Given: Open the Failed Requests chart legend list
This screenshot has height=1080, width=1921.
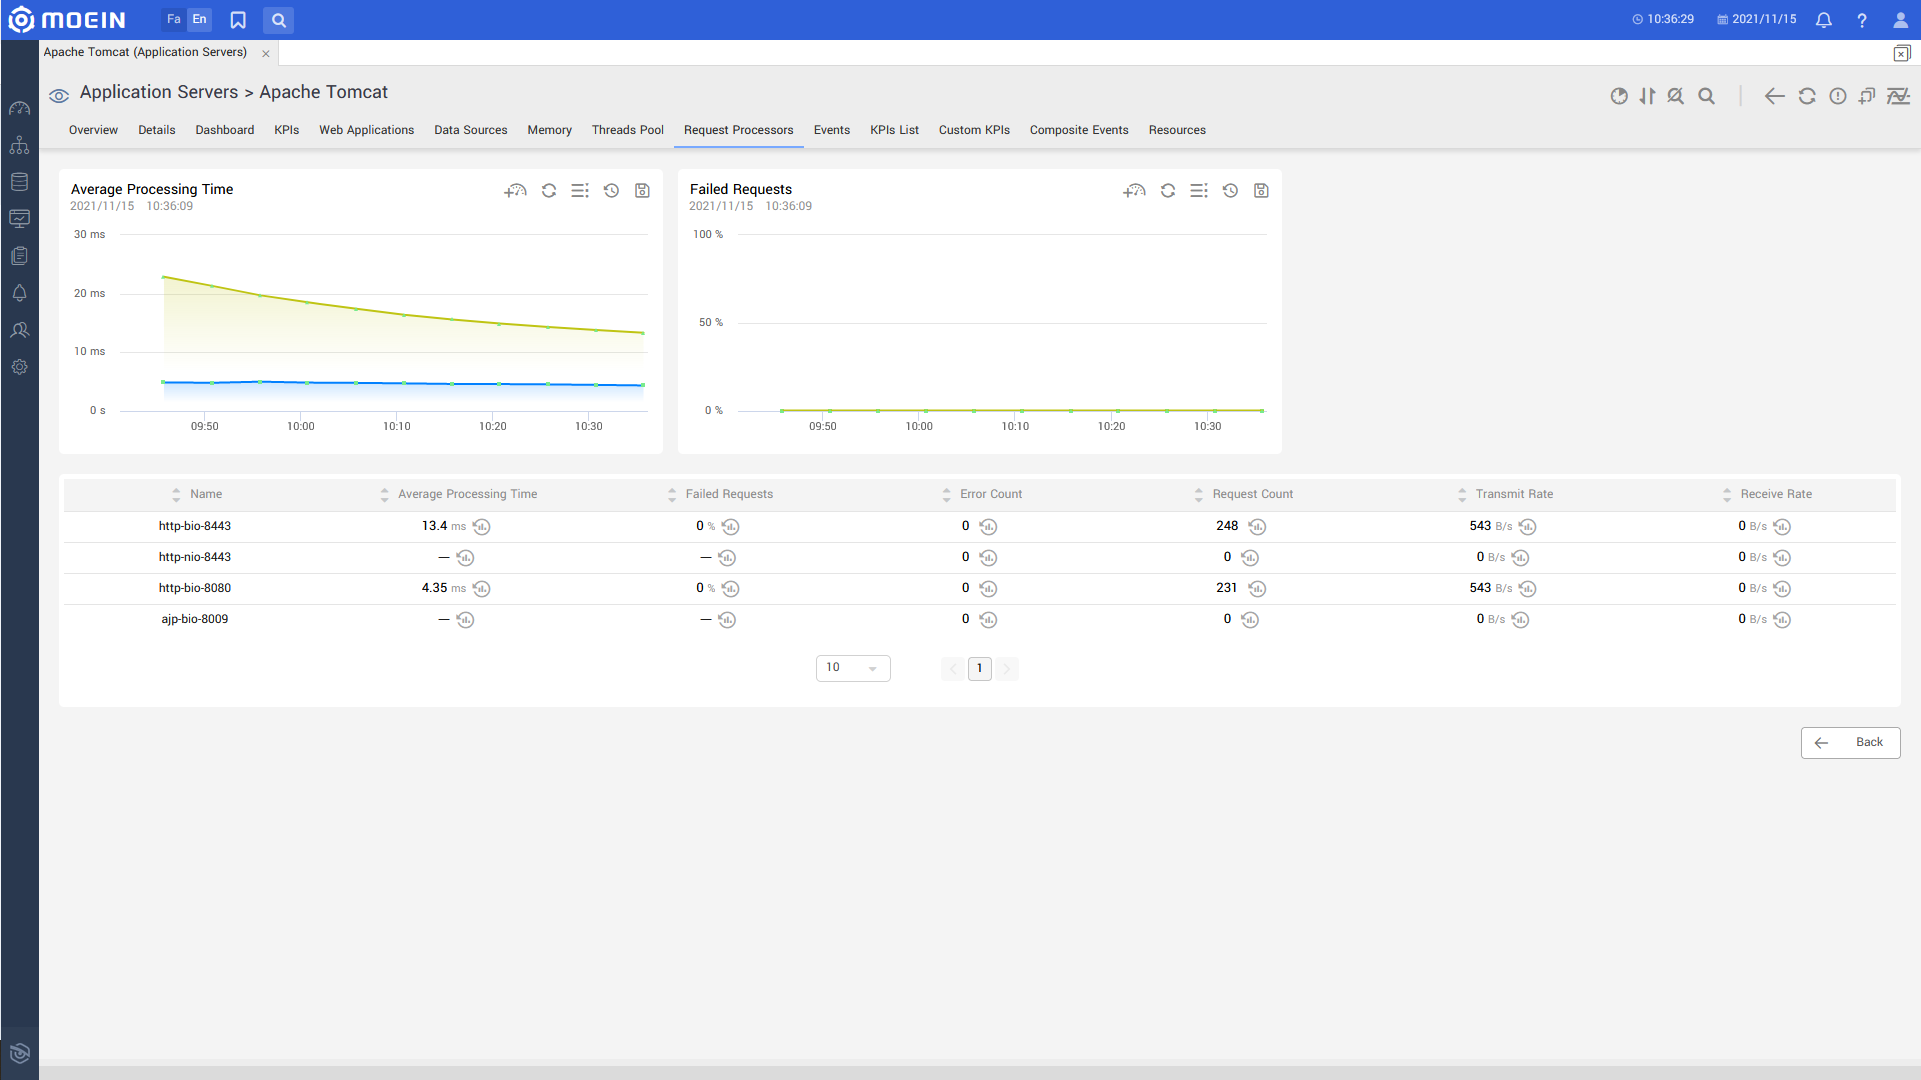Looking at the screenshot, I should 1199,191.
